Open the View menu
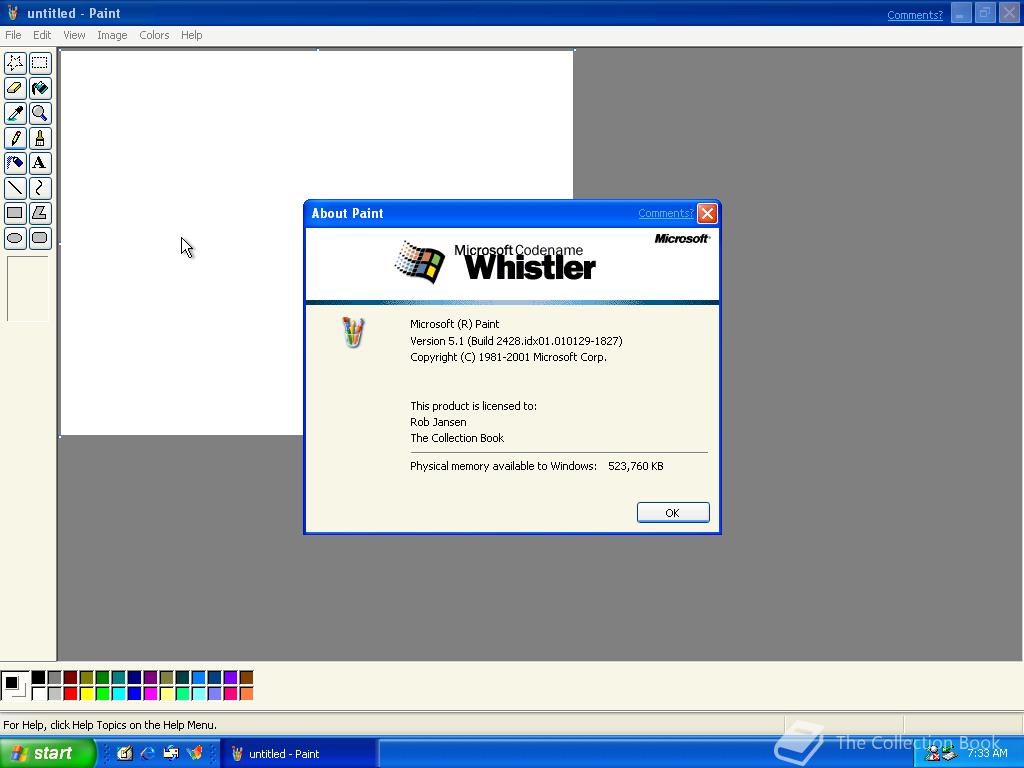The height and width of the screenshot is (768, 1024). pyautogui.click(x=74, y=35)
